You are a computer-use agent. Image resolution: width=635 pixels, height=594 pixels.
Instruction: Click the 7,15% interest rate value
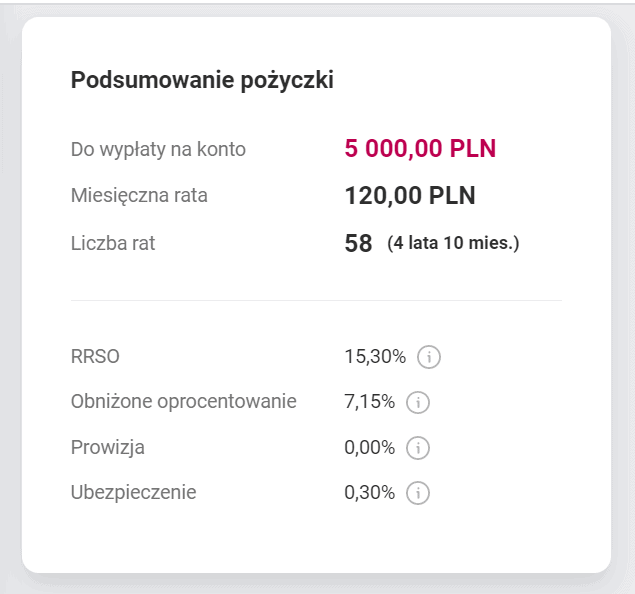[369, 402]
